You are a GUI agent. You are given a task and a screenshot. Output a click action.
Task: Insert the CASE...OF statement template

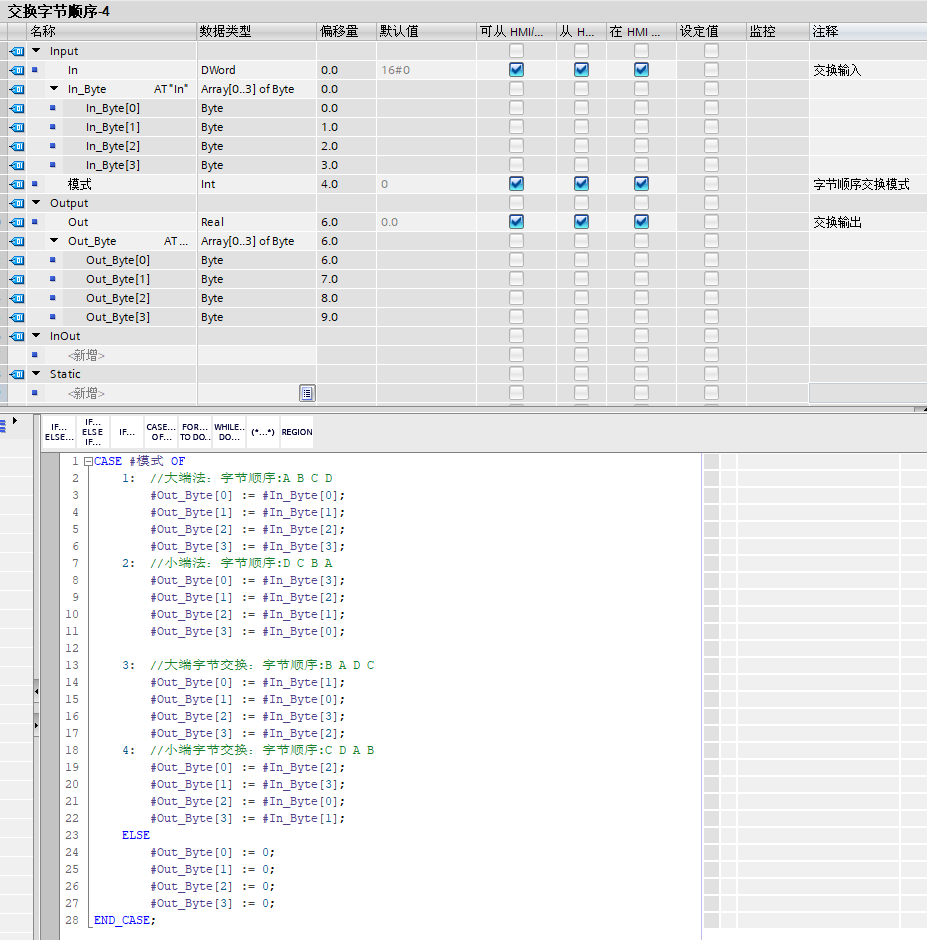point(160,432)
